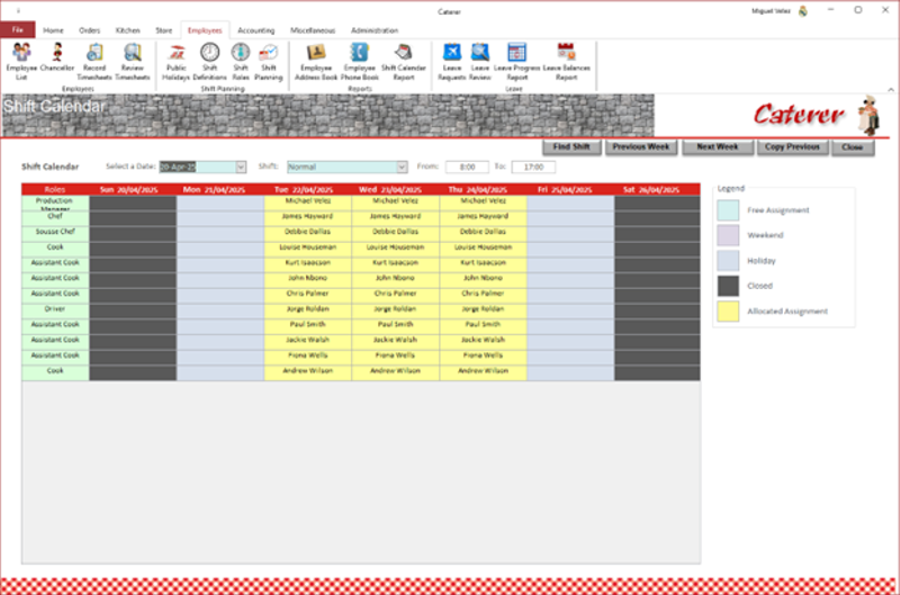Select Michael Velez on Tue 22/04/2025
This screenshot has height=595, width=900.
pyautogui.click(x=308, y=203)
